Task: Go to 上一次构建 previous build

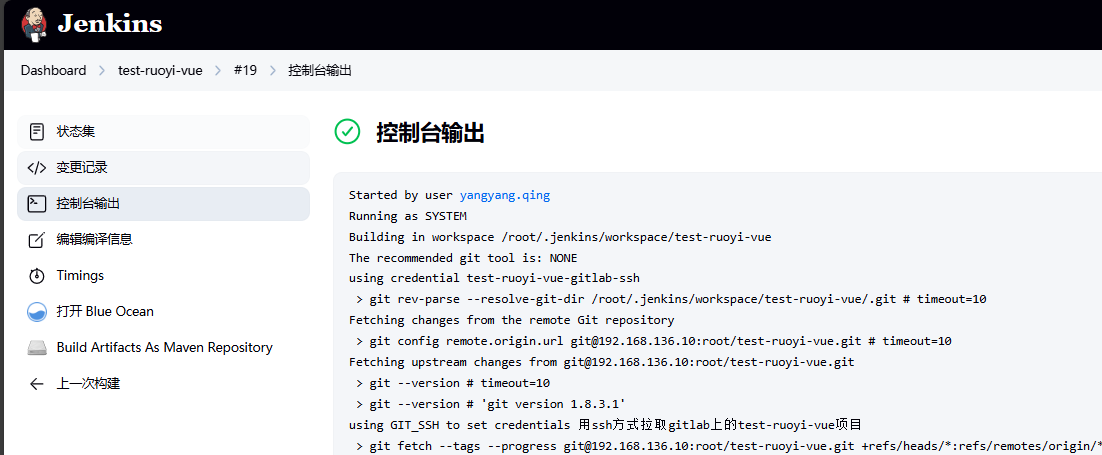Action: [163, 384]
